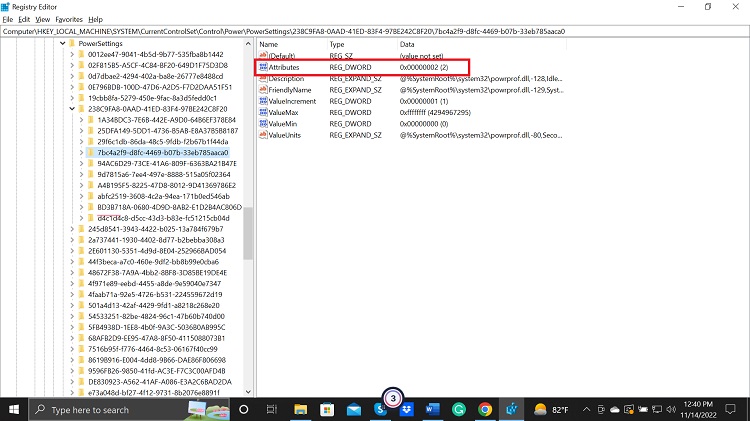Open the Edit menu
This screenshot has height=421, width=750.
point(24,19)
